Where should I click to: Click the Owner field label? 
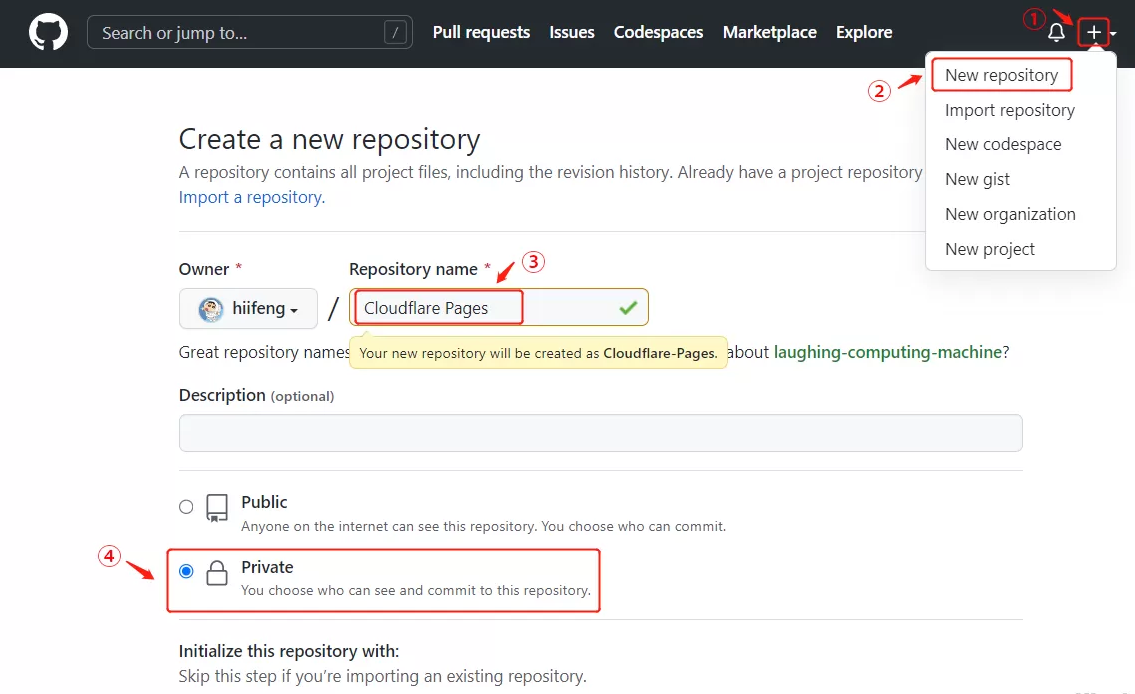(x=203, y=269)
